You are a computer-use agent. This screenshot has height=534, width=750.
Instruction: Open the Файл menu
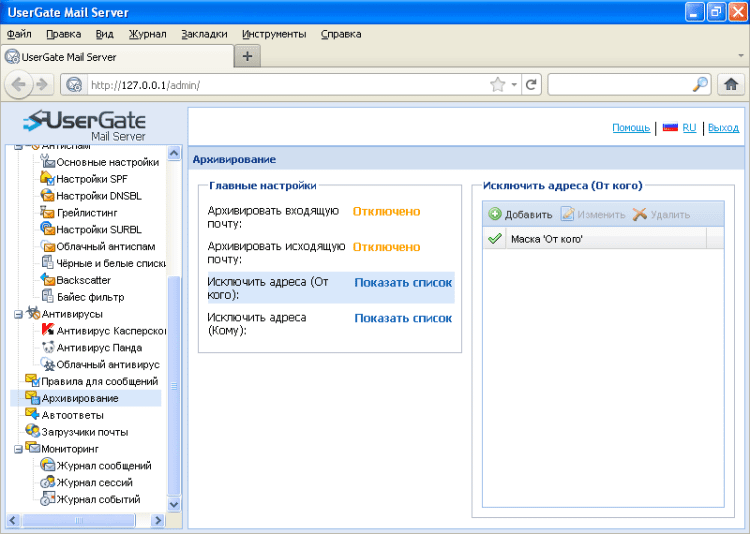pyautogui.click(x=19, y=34)
